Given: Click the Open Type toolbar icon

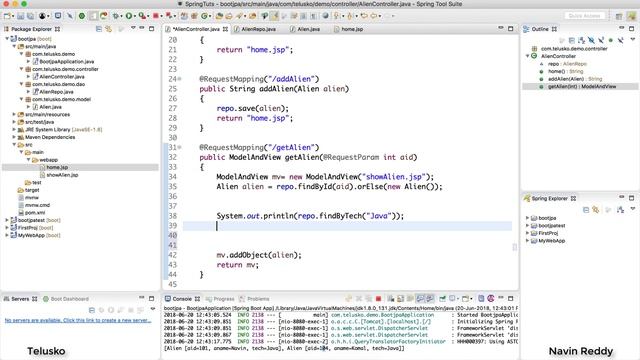Looking at the screenshot, I should (x=219, y=16).
